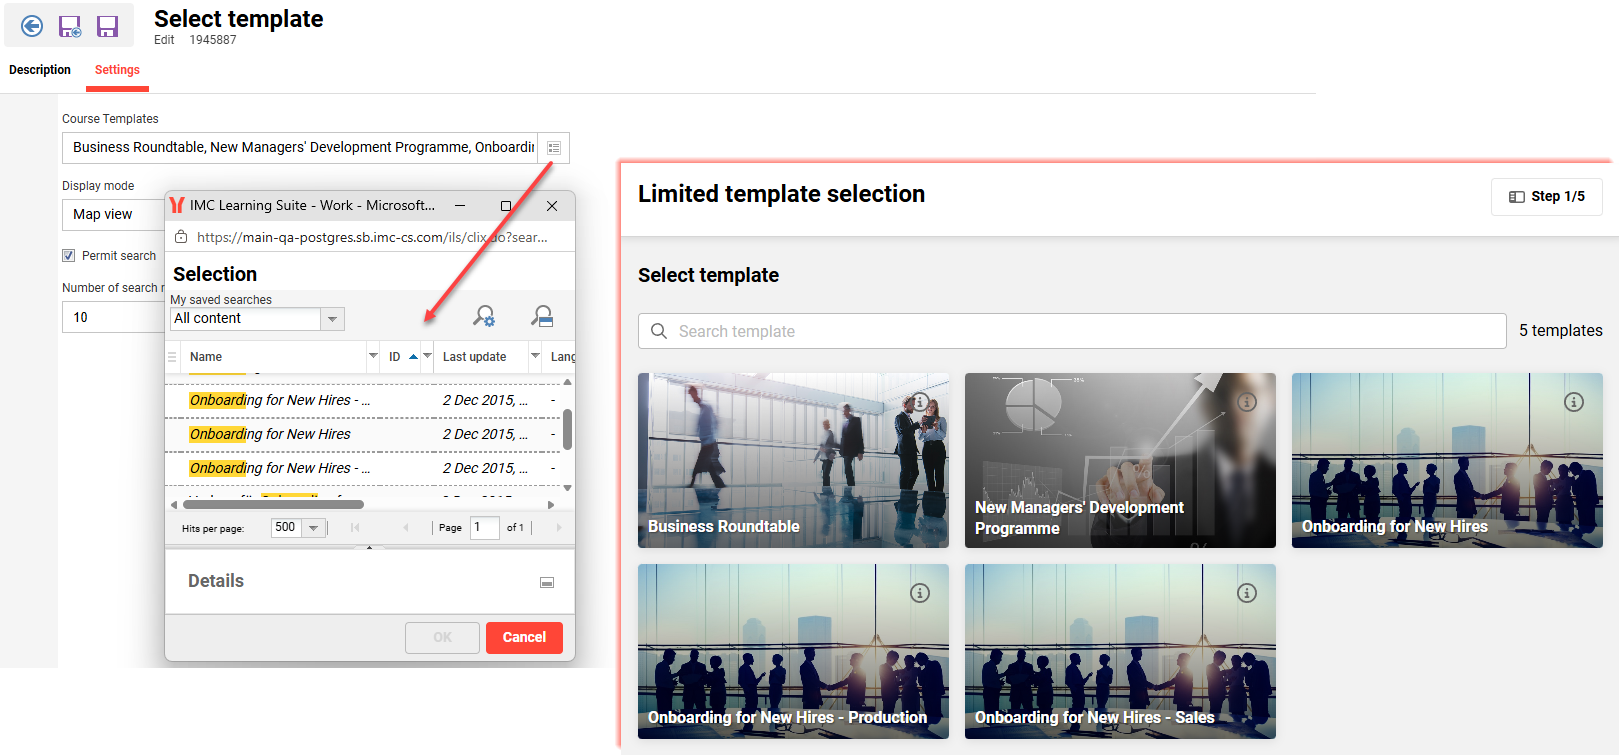Click the Search template field

tap(1072, 331)
